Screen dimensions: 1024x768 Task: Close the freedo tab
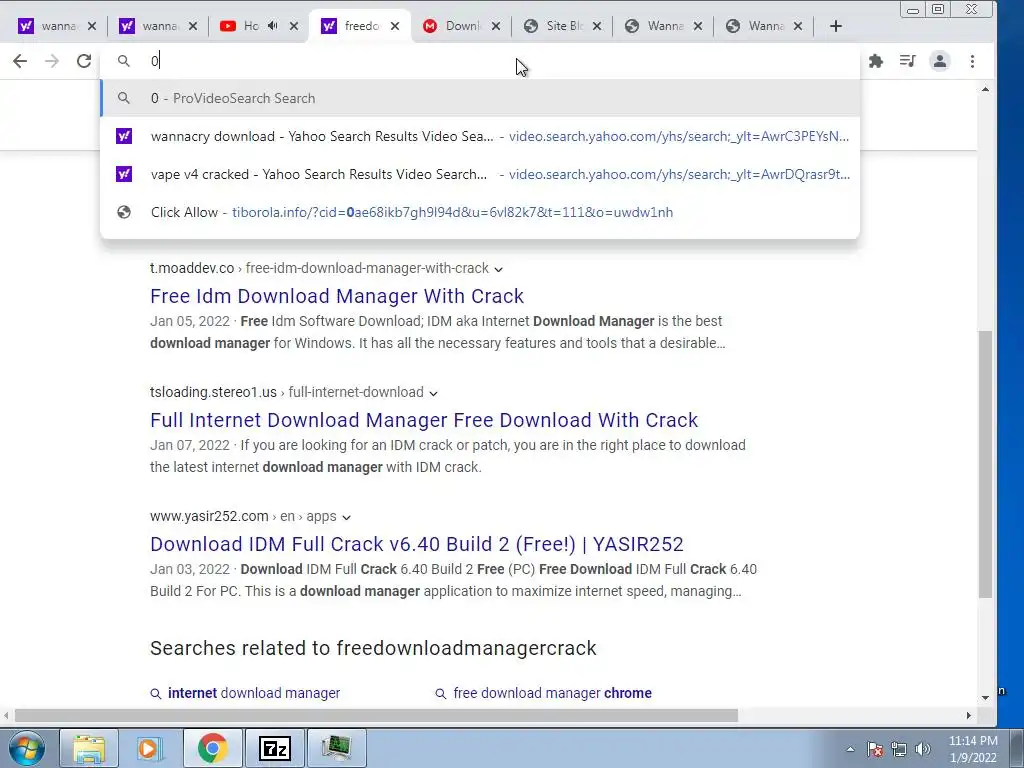[395, 26]
